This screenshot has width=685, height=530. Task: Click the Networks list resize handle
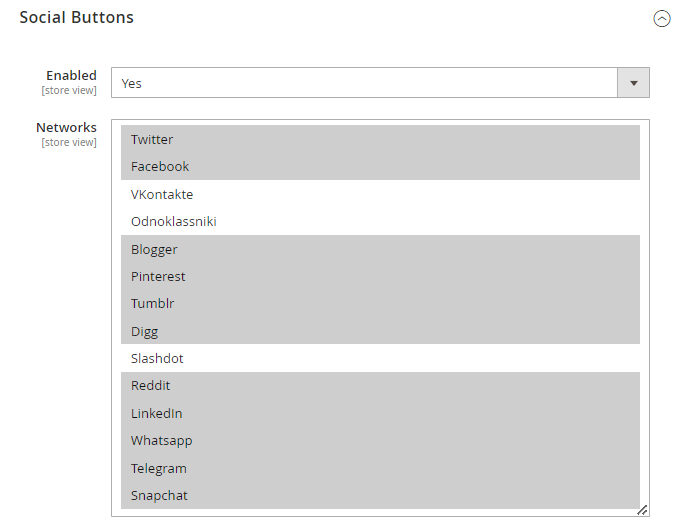(x=642, y=510)
